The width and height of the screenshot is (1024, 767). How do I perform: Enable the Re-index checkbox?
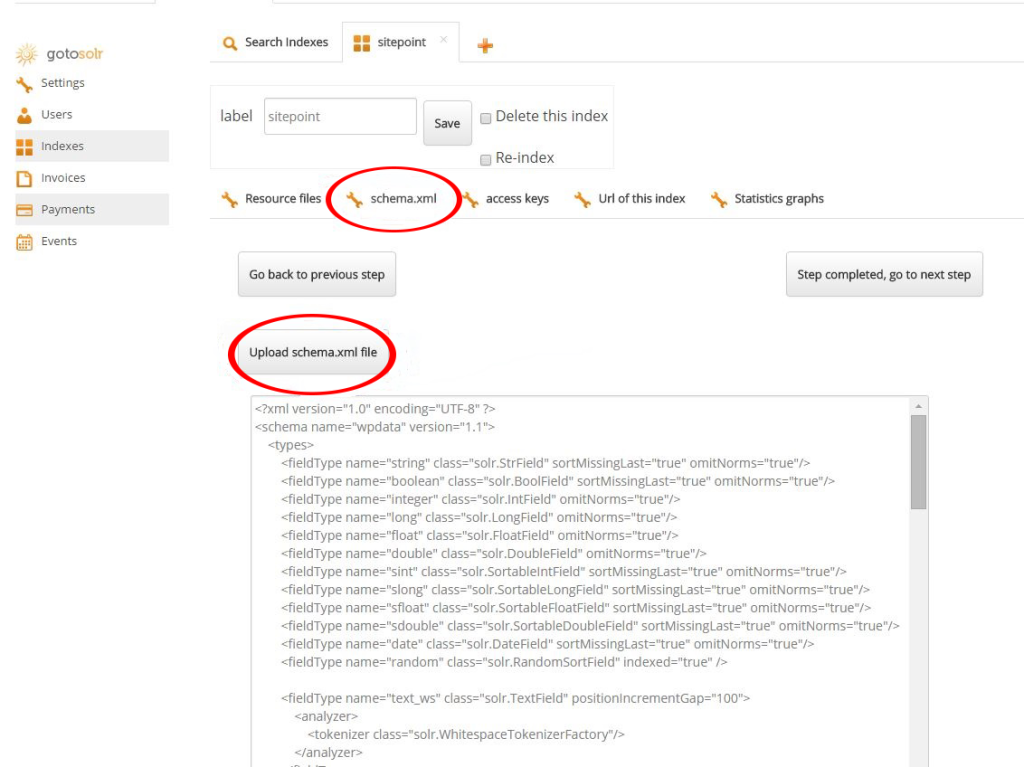click(485, 159)
